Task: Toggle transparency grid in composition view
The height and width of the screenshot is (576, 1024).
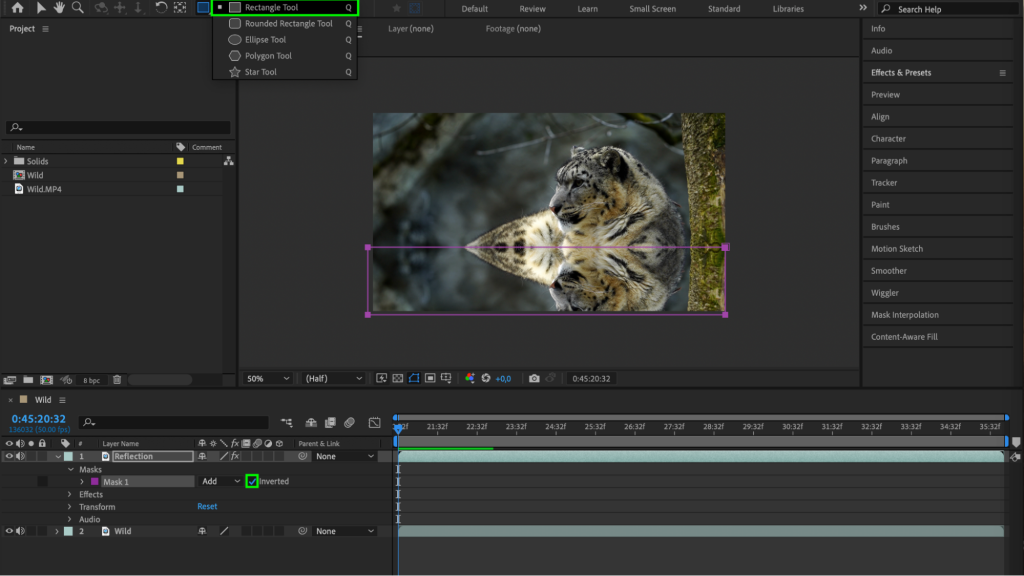Action: (398, 378)
